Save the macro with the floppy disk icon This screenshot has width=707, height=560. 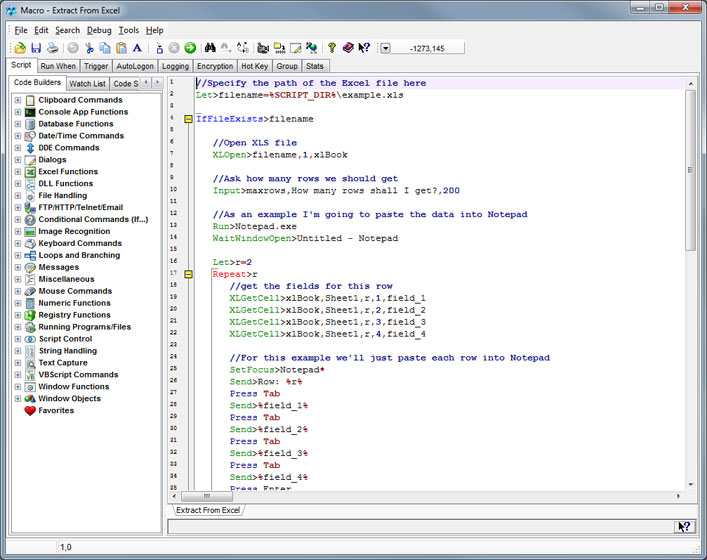click(36, 48)
